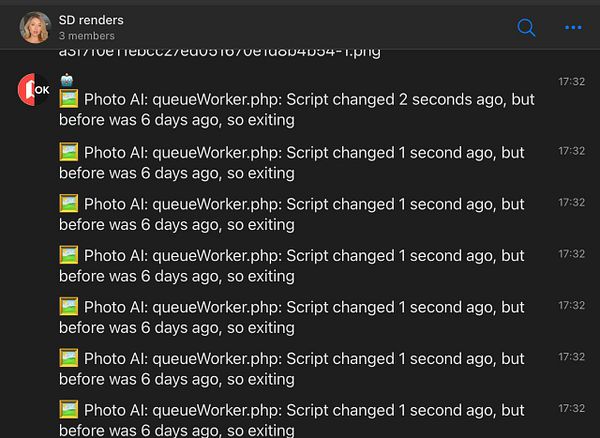View the 3 members list
600x438 pixels.
point(86,36)
